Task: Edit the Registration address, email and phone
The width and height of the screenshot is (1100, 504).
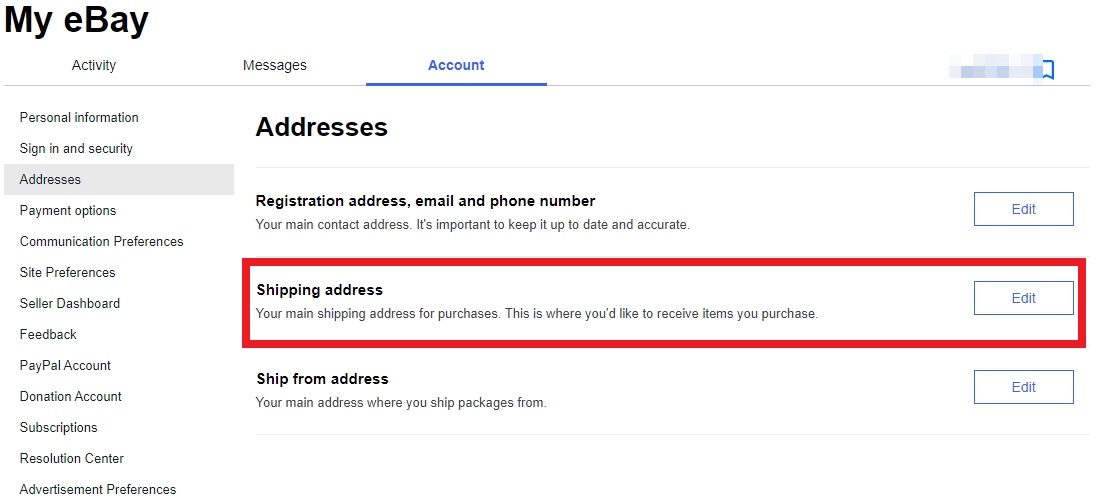Action: coord(1024,209)
